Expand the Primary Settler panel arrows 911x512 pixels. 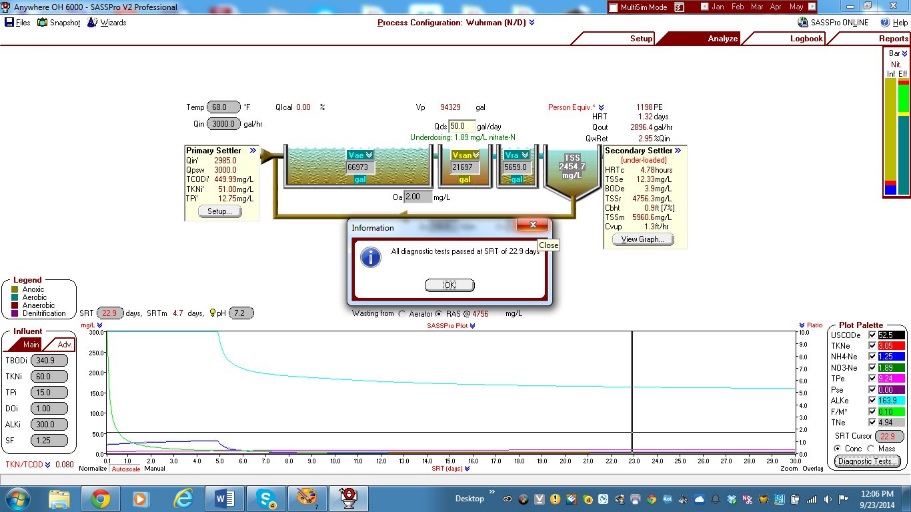253,151
